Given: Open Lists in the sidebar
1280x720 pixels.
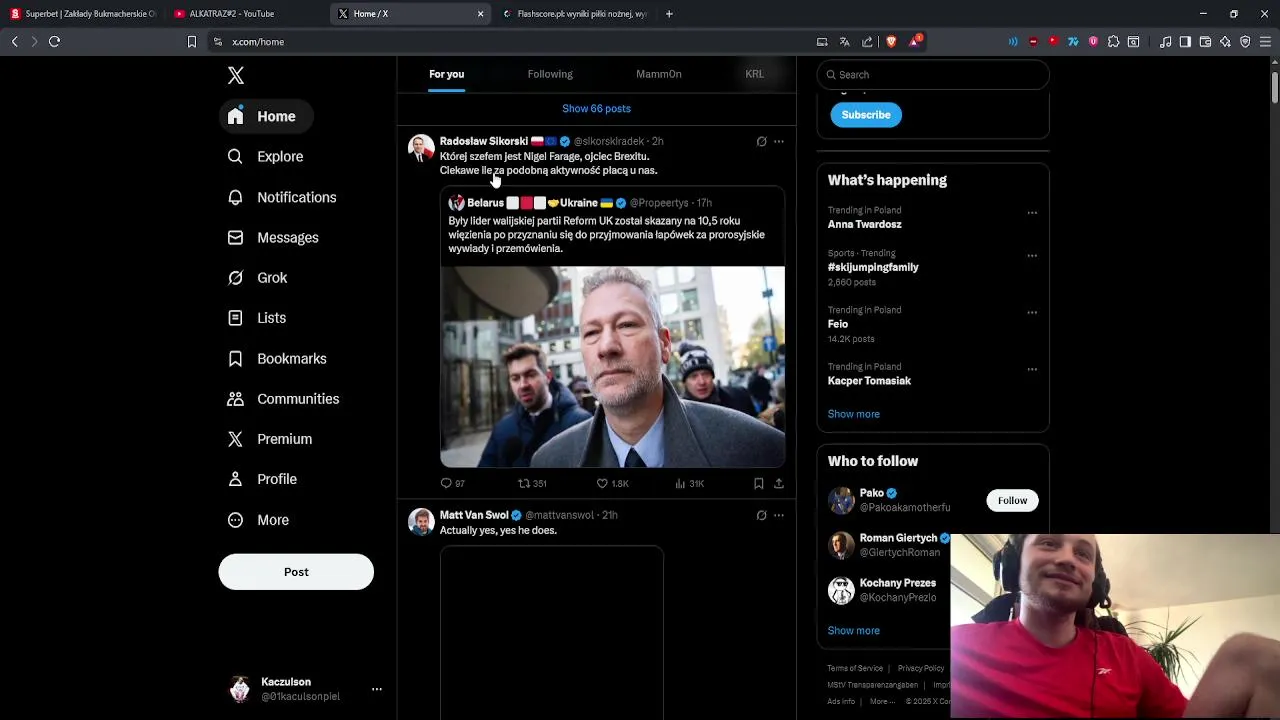Looking at the screenshot, I should pyautogui.click(x=257, y=318).
